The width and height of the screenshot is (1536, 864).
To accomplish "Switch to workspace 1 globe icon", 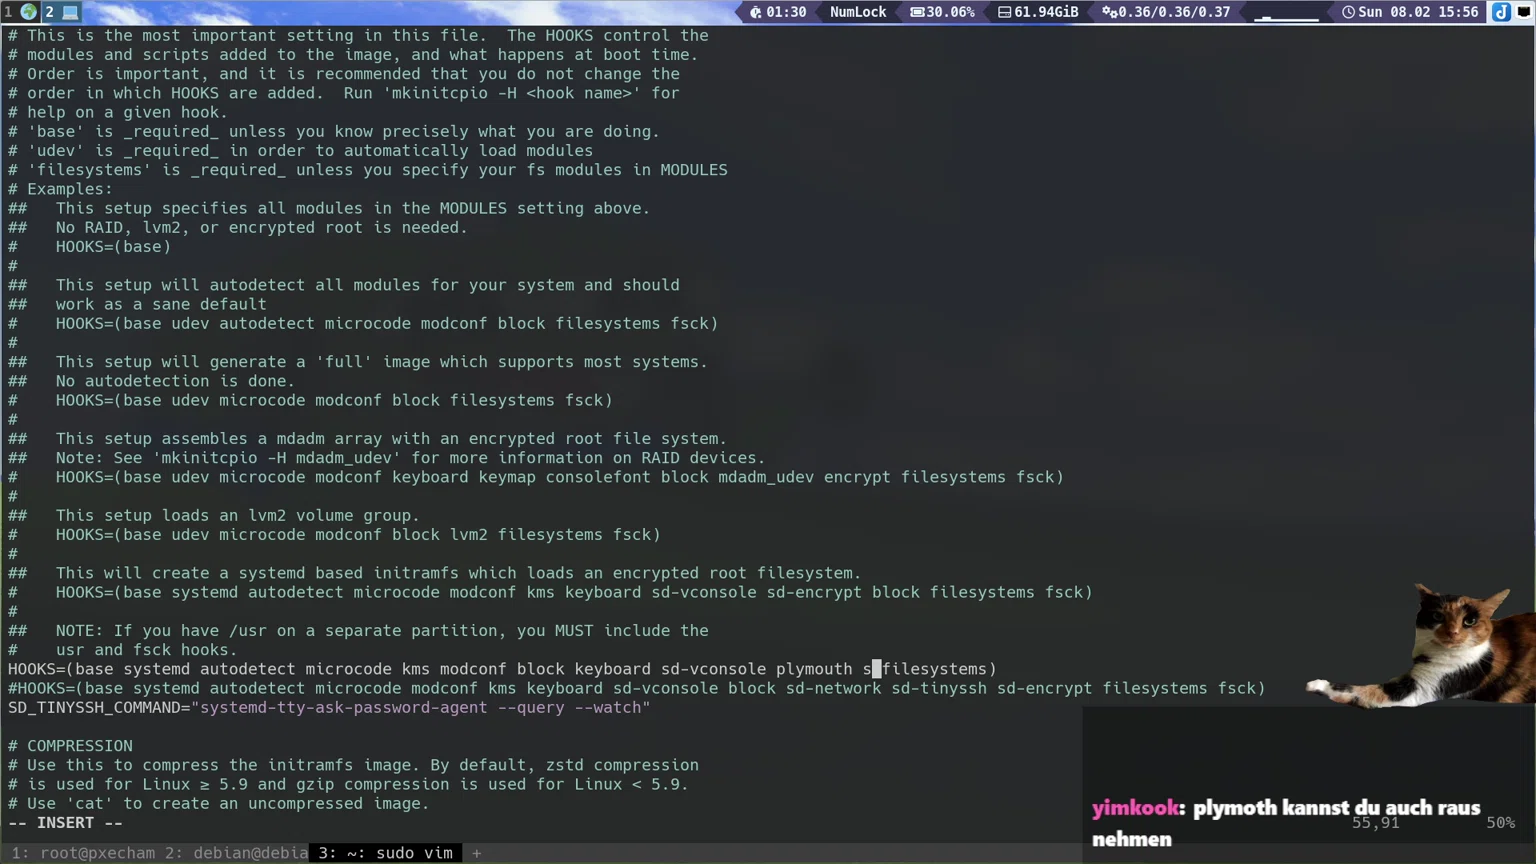I will point(28,12).
